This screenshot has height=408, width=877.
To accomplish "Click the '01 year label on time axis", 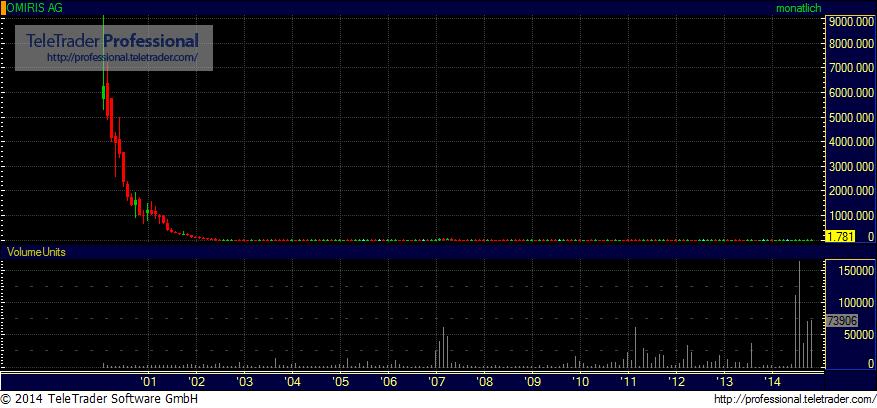I will pos(148,382).
